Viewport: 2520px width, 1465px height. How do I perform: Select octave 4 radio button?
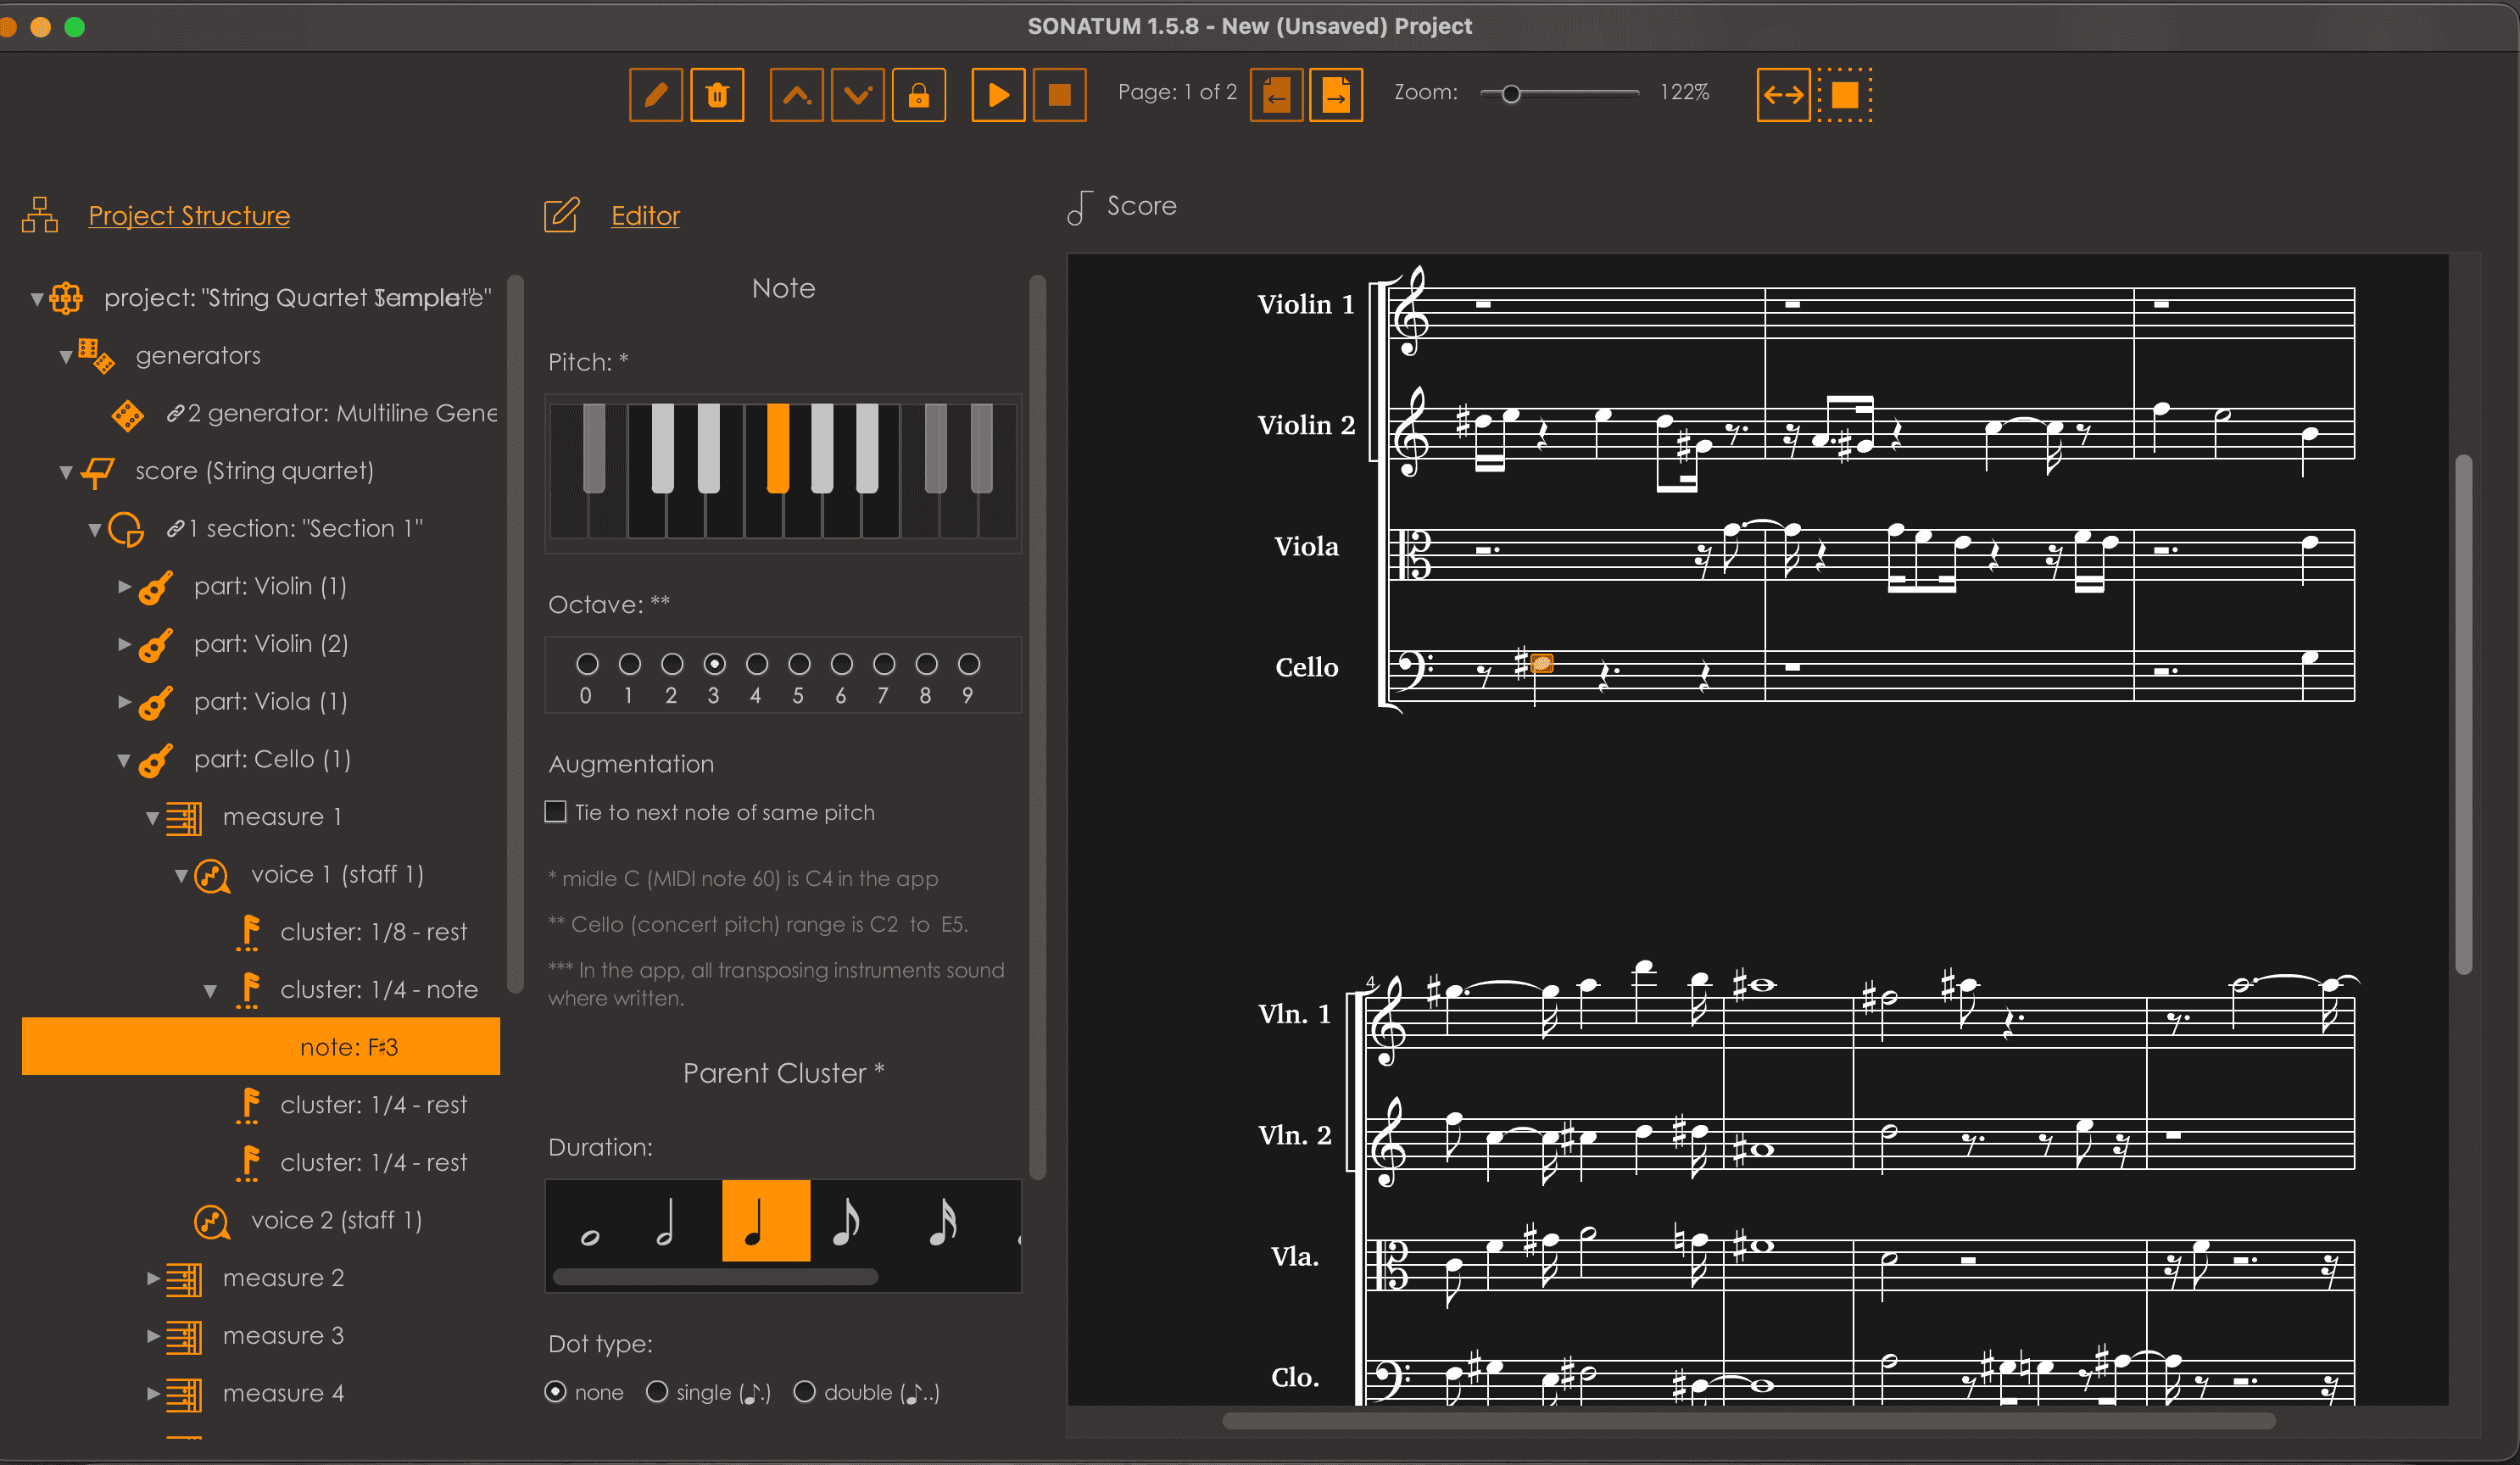(756, 664)
